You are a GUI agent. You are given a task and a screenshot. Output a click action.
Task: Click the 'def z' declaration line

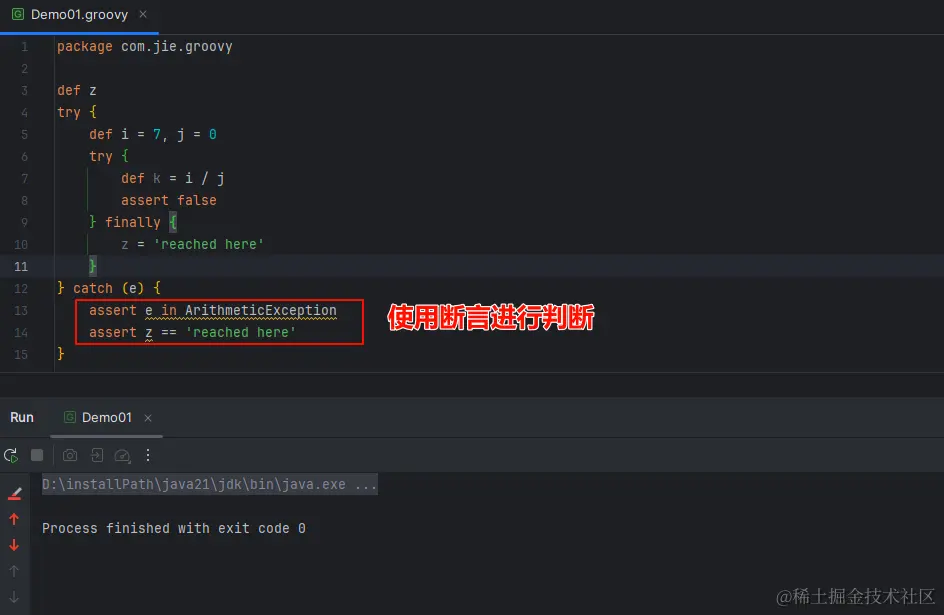[x=76, y=90]
